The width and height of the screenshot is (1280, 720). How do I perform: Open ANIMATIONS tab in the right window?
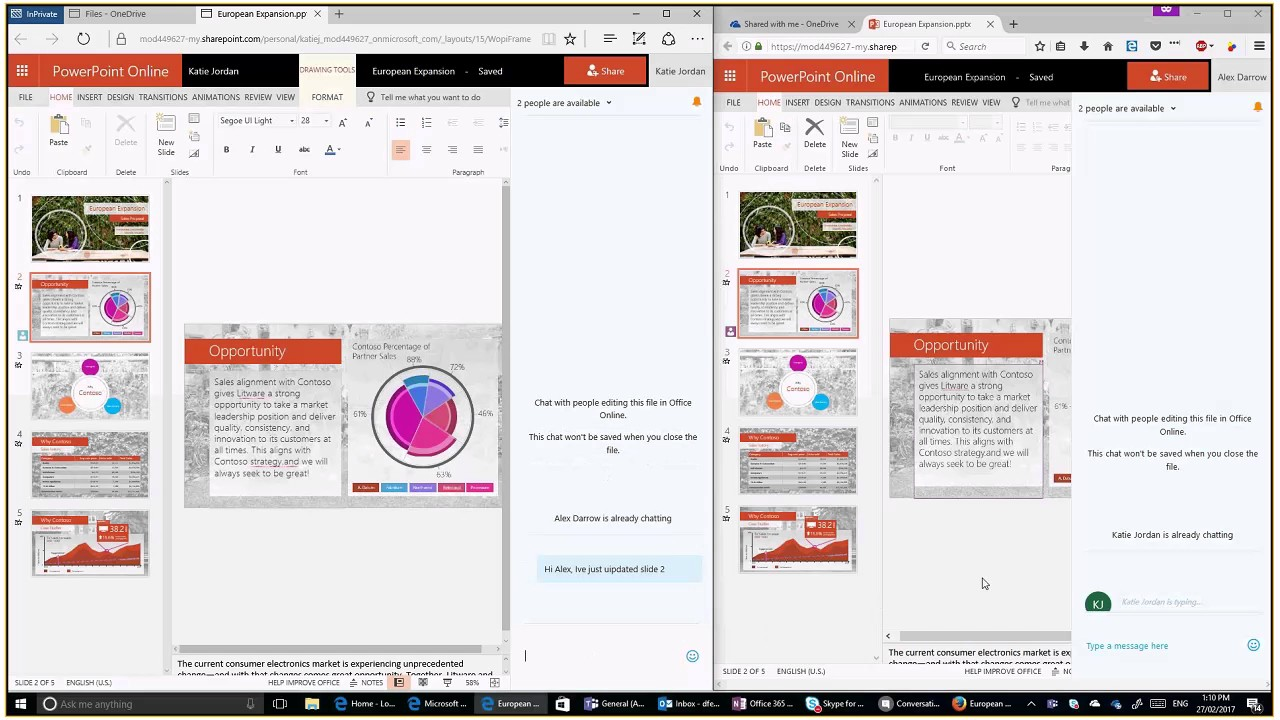(x=922, y=102)
